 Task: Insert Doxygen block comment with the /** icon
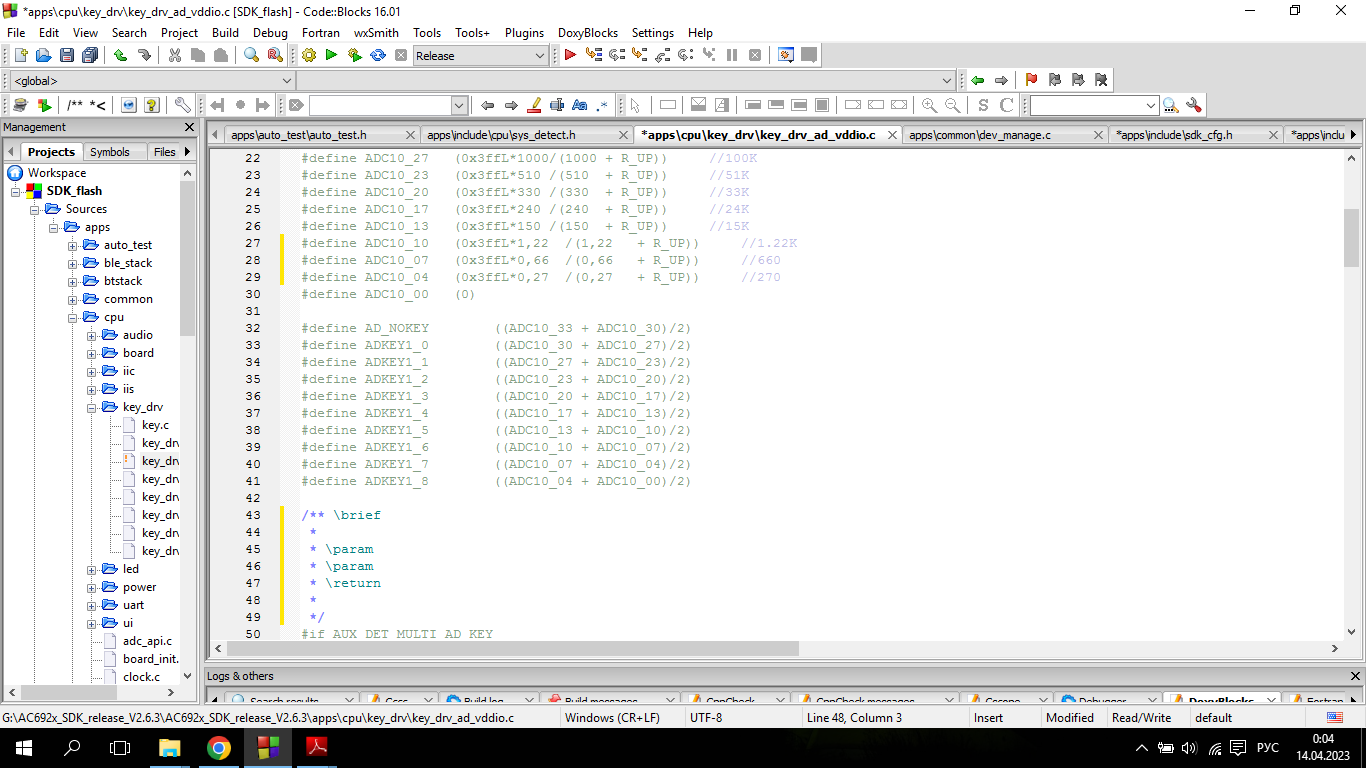[x=75, y=105]
